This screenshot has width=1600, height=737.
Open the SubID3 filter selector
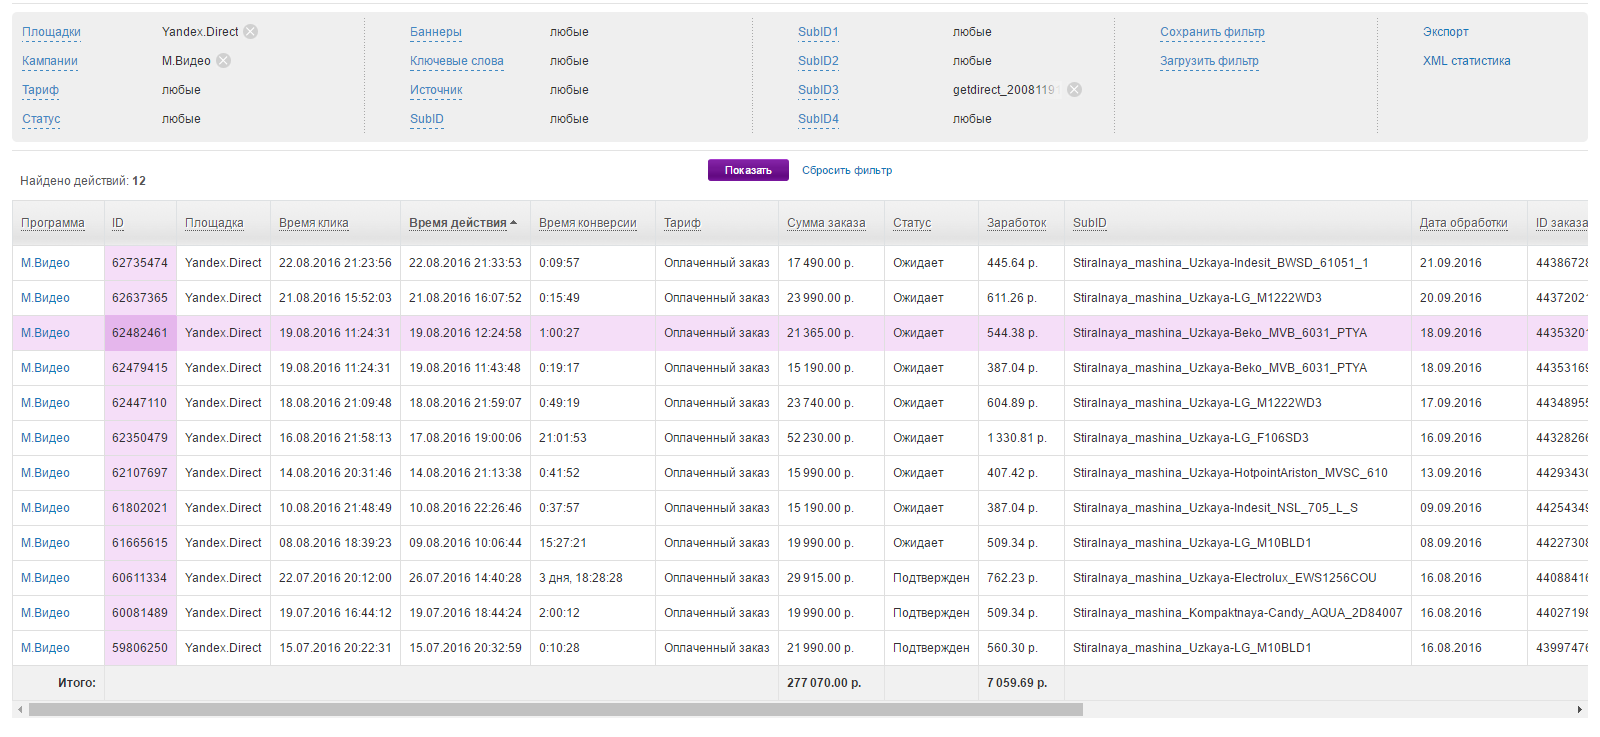point(818,90)
